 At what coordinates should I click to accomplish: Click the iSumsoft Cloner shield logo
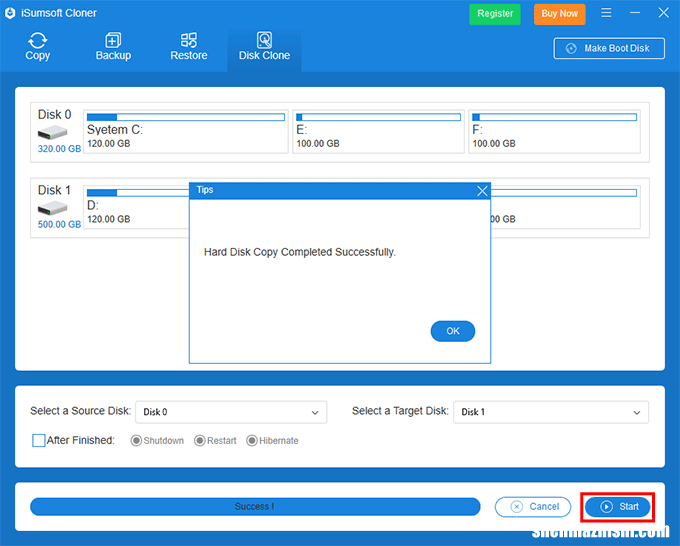(x=10, y=13)
